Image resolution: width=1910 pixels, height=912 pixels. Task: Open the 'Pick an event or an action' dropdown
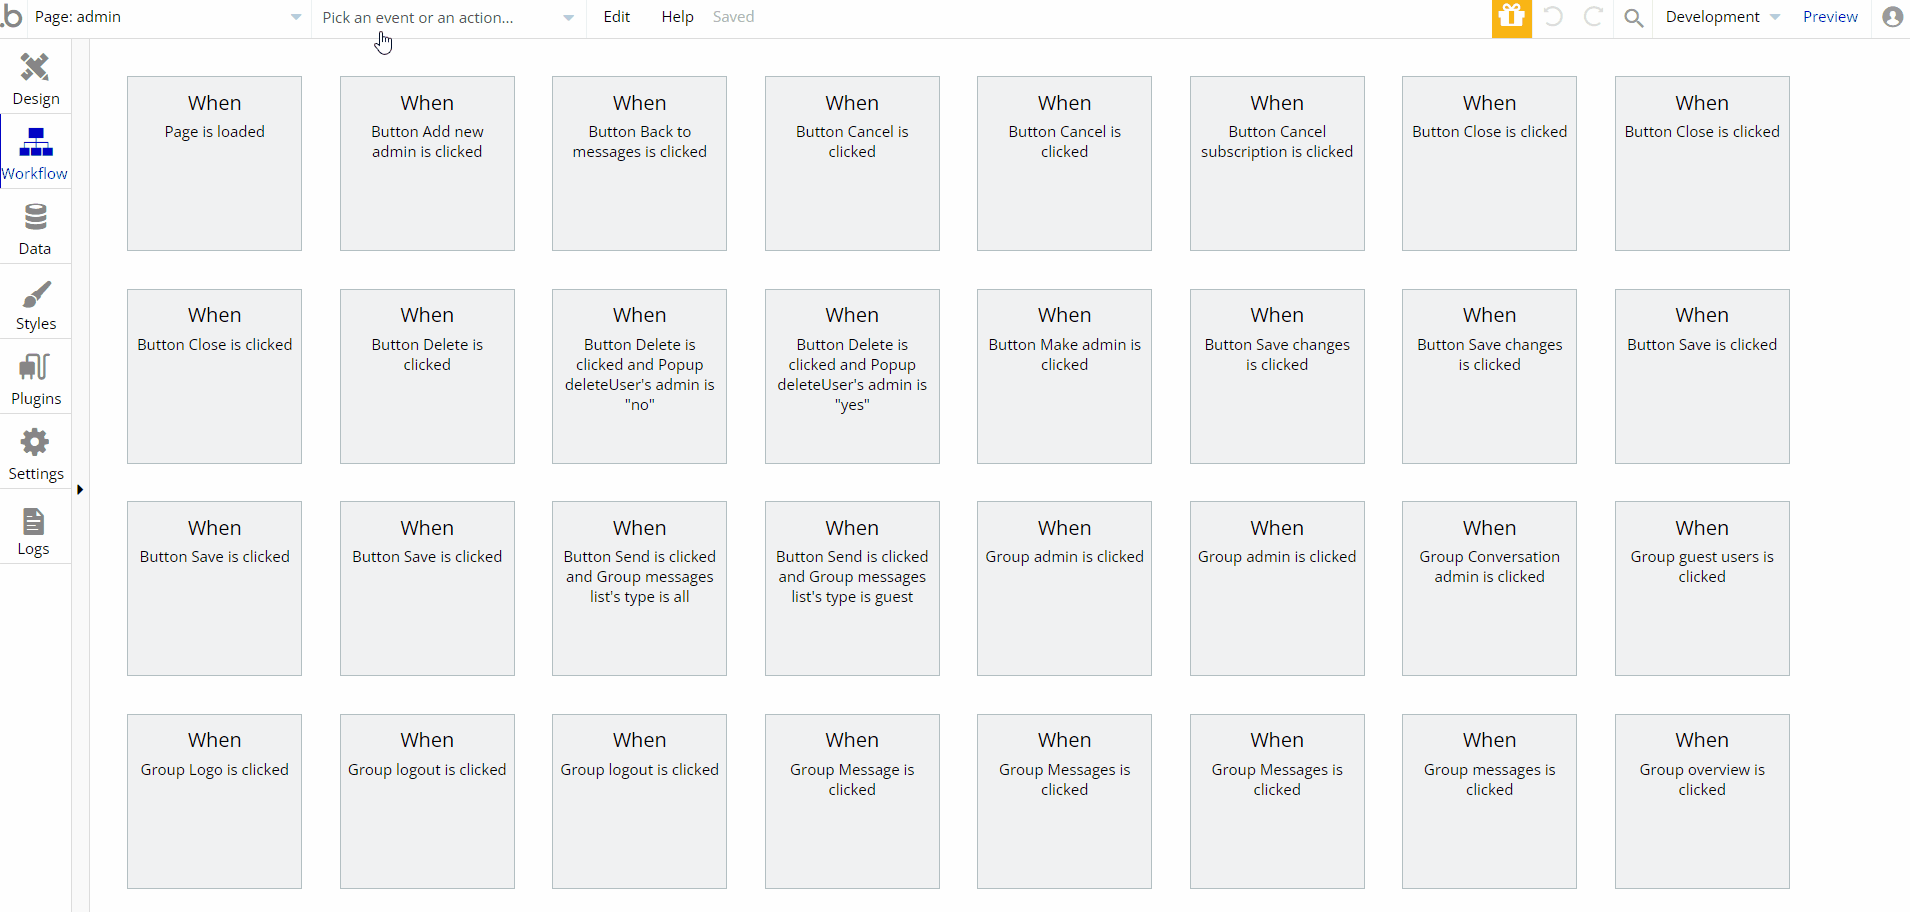(447, 17)
